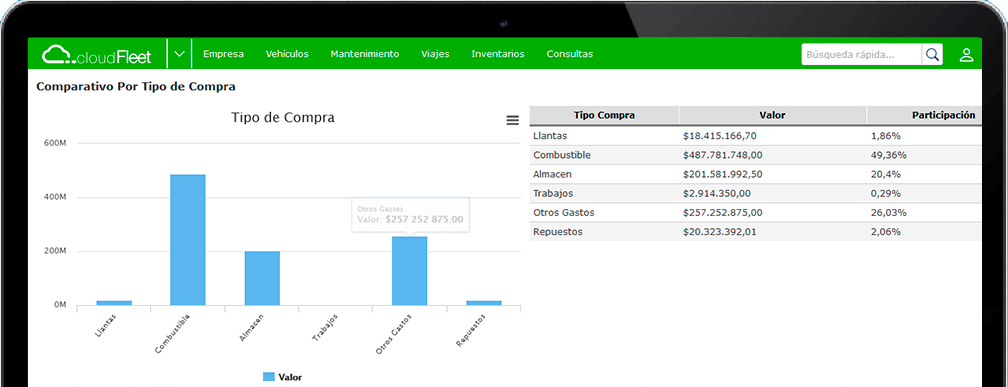
Task: Click the Otros Gastos bar in the chart
Action: click(x=410, y=271)
